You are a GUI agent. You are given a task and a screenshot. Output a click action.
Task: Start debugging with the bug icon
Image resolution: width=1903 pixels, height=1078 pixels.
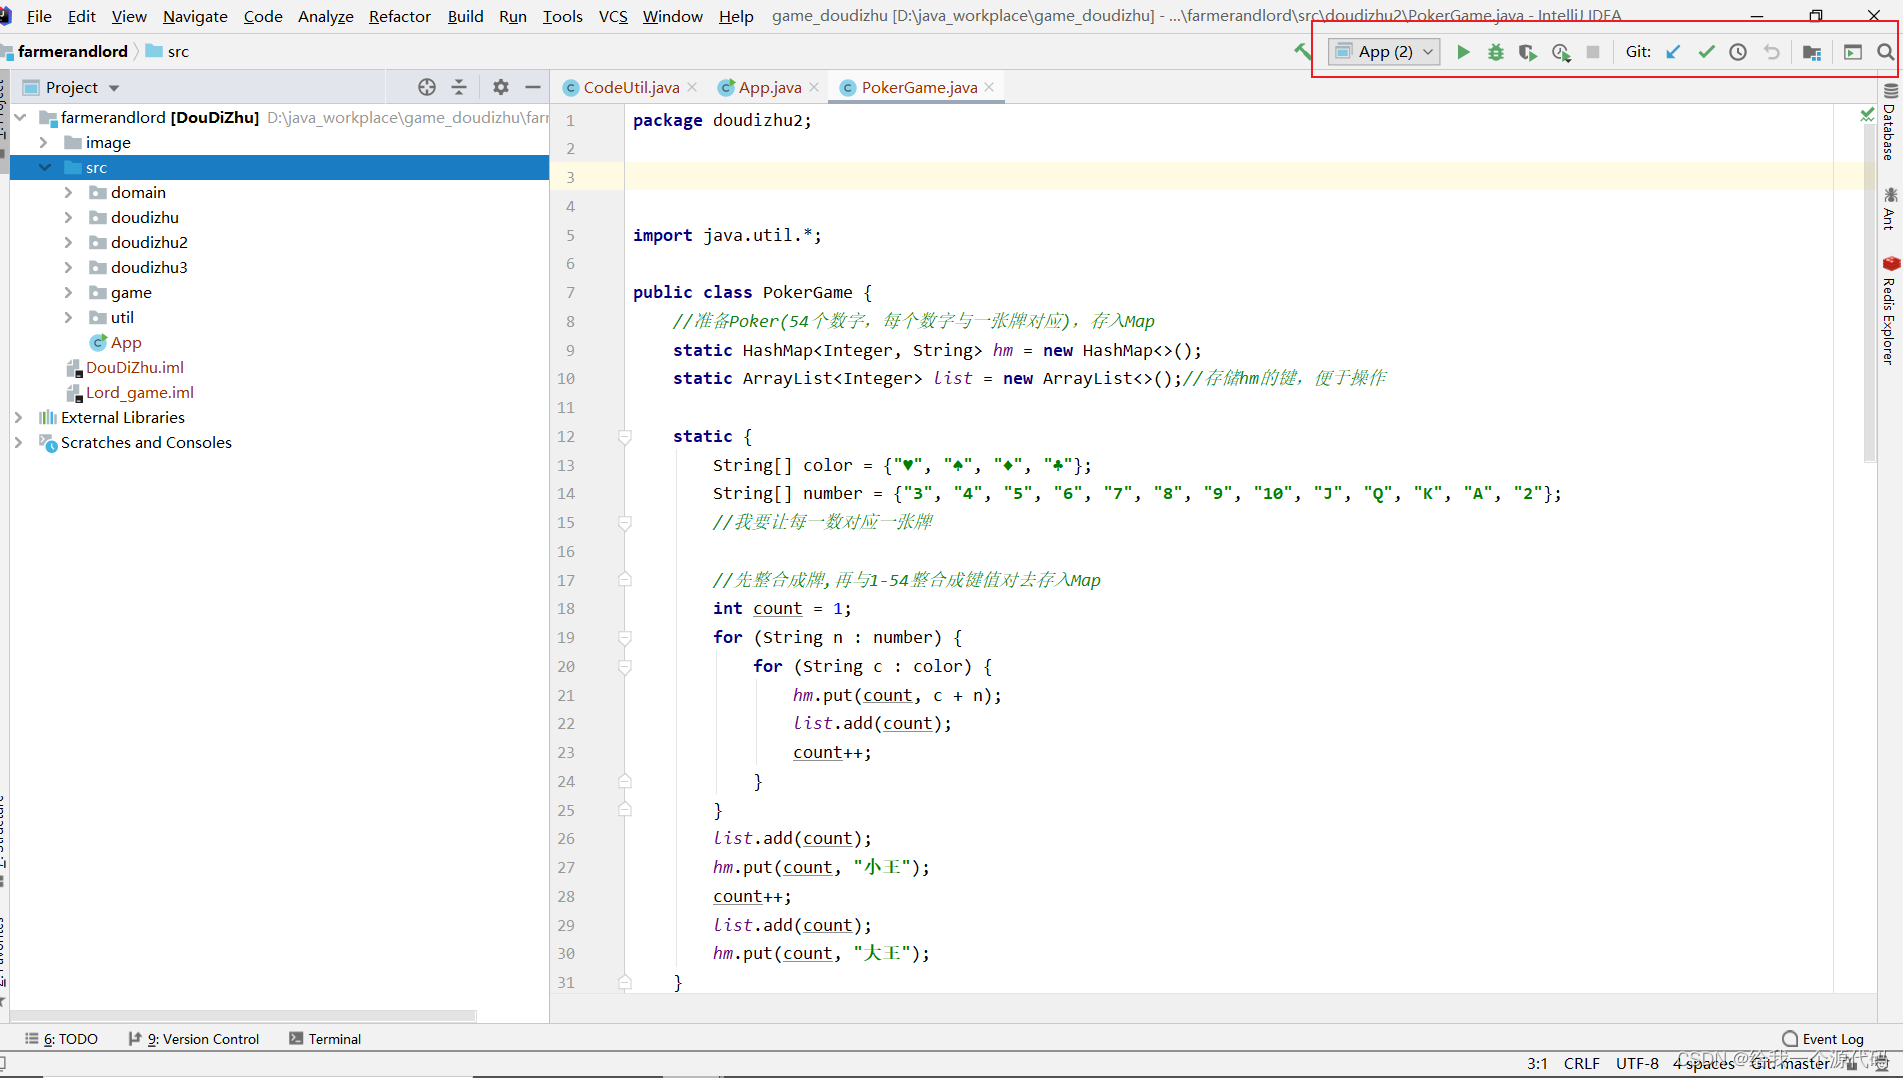(1495, 52)
